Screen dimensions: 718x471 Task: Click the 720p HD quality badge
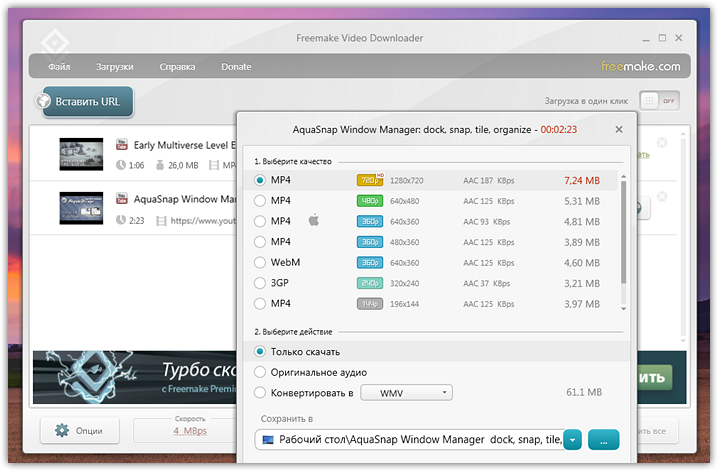(370, 180)
